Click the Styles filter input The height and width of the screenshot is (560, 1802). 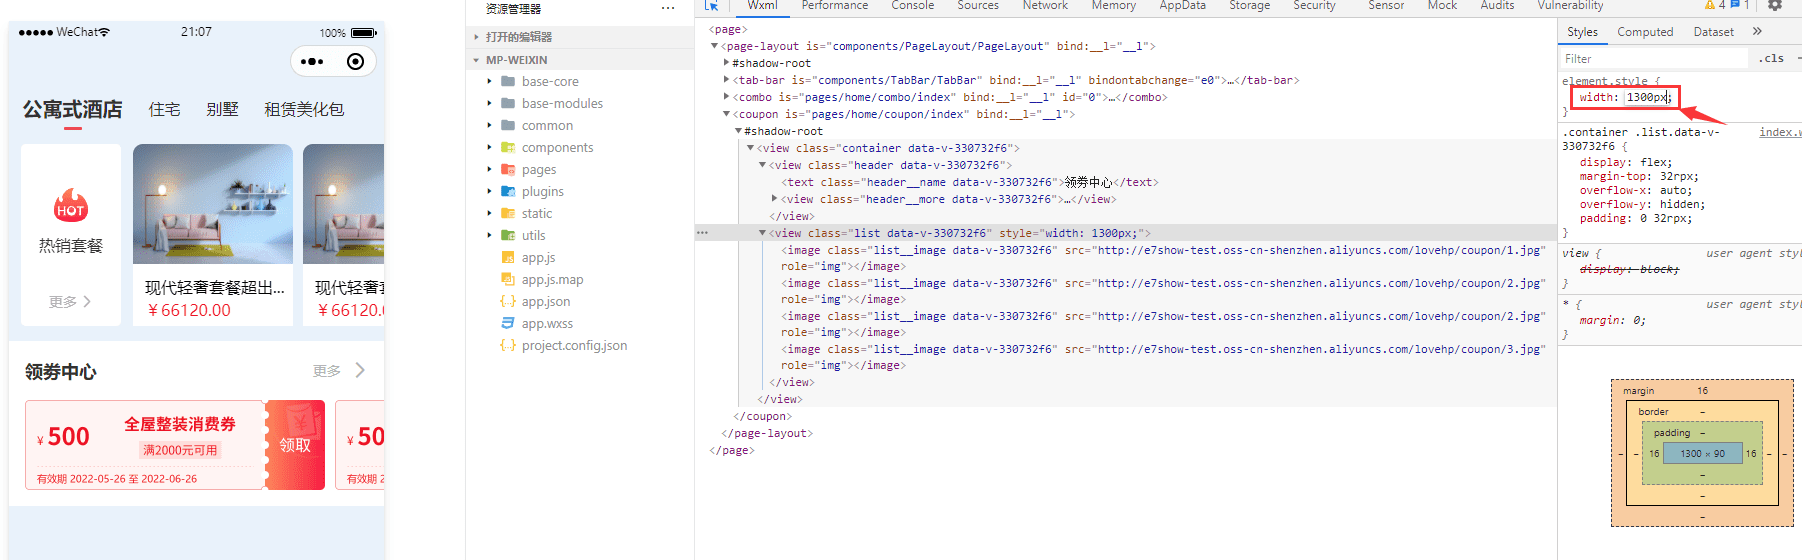pyautogui.click(x=1655, y=59)
